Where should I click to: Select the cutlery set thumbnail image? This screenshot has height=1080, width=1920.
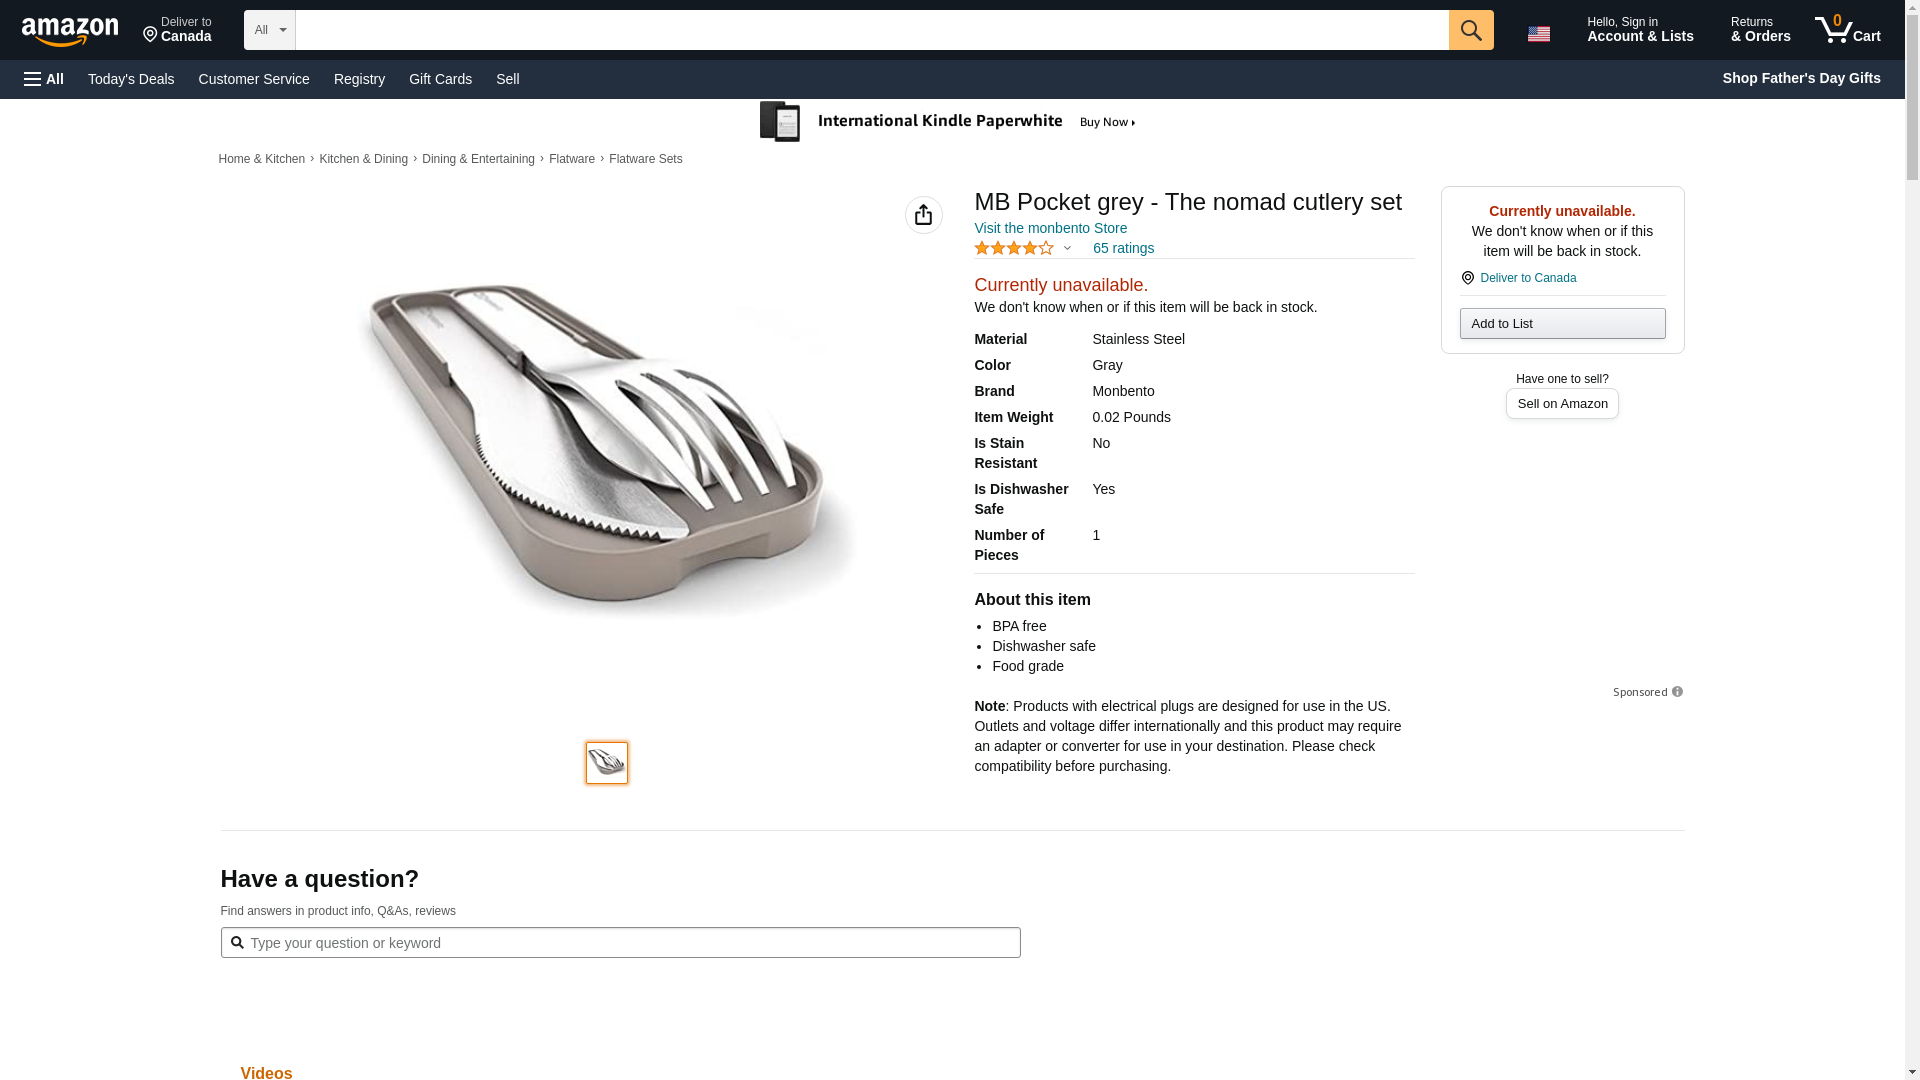point(607,763)
